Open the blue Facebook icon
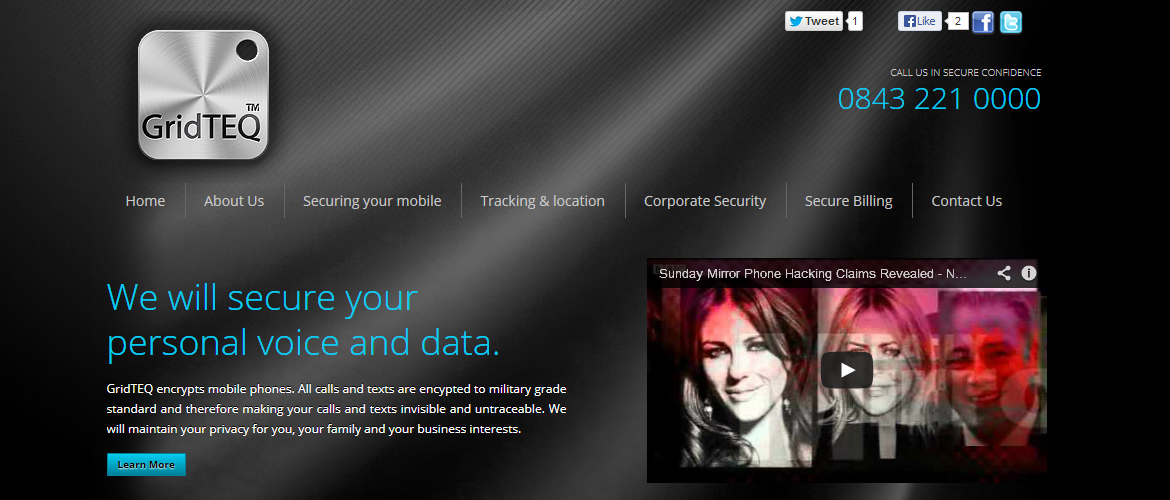This screenshot has width=1170, height=500. pyautogui.click(x=983, y=22)
